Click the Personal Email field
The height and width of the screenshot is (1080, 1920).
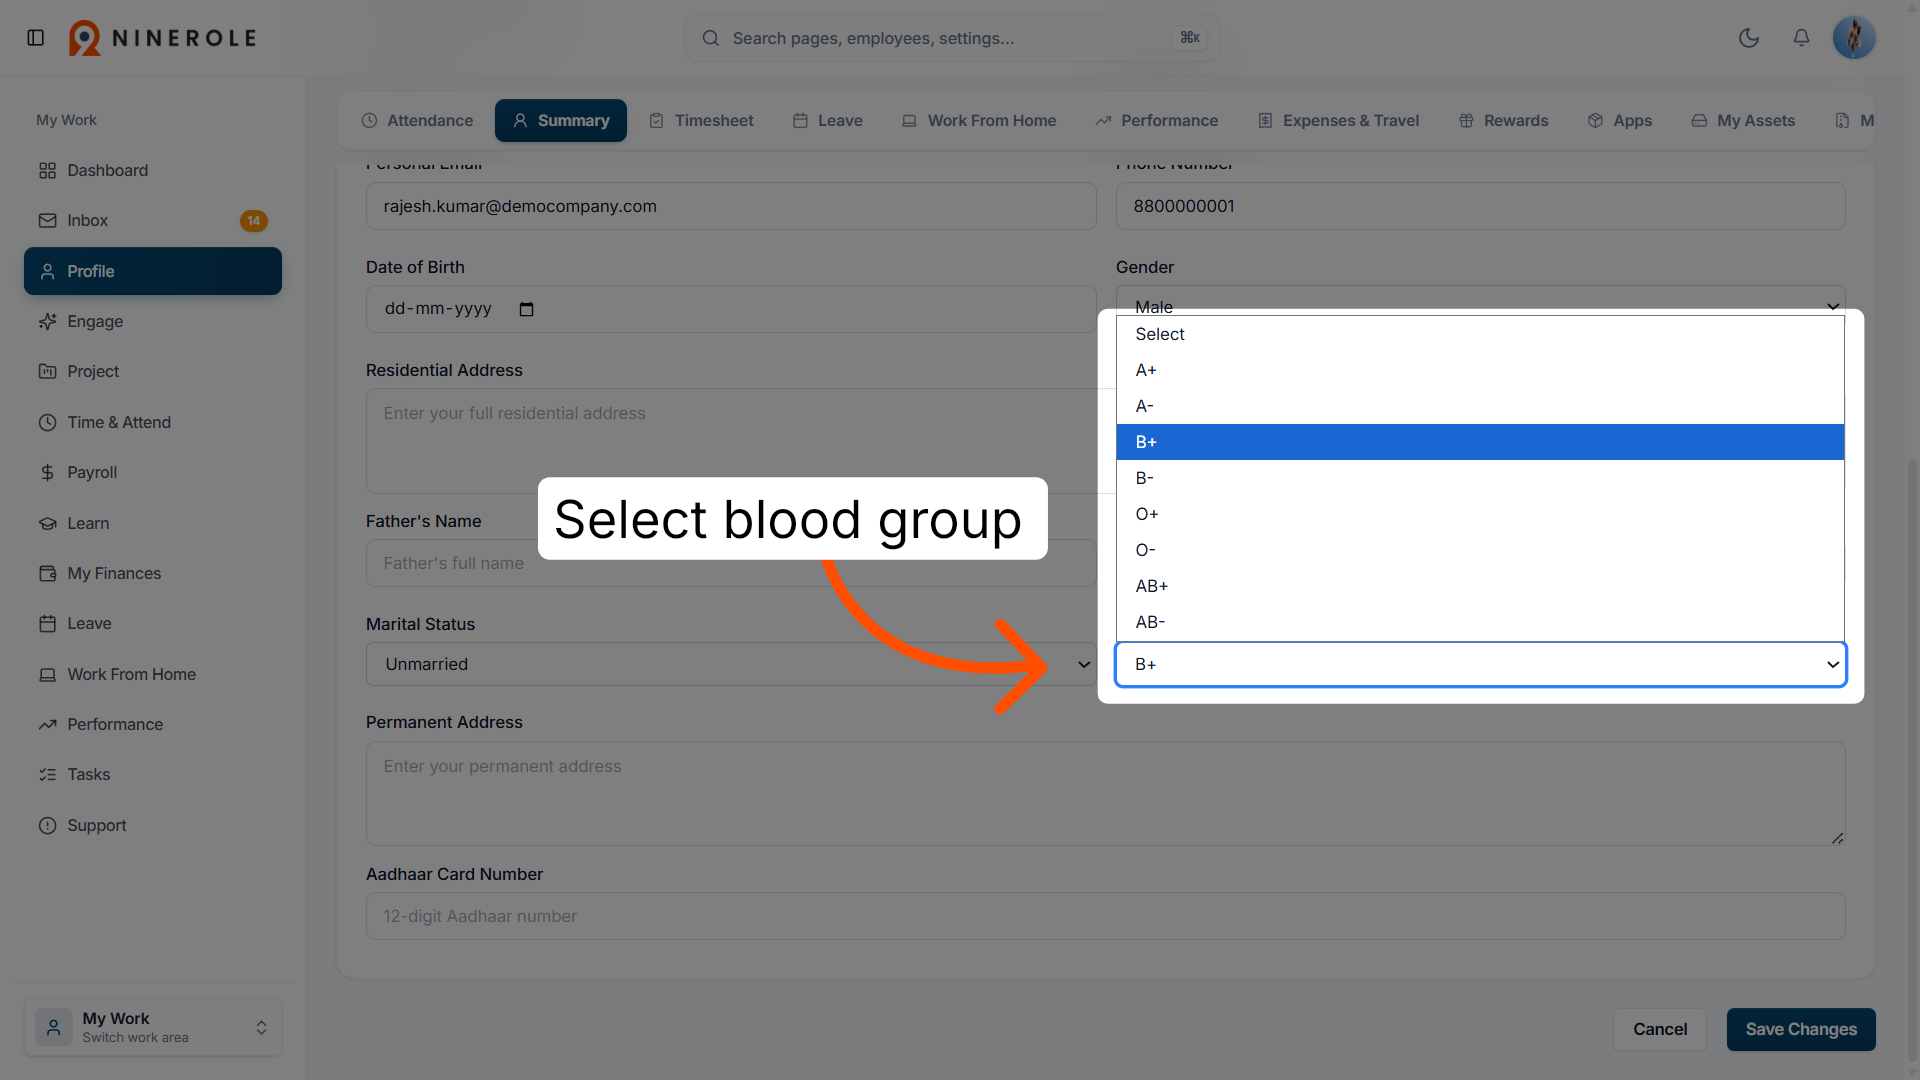point(731,206)
